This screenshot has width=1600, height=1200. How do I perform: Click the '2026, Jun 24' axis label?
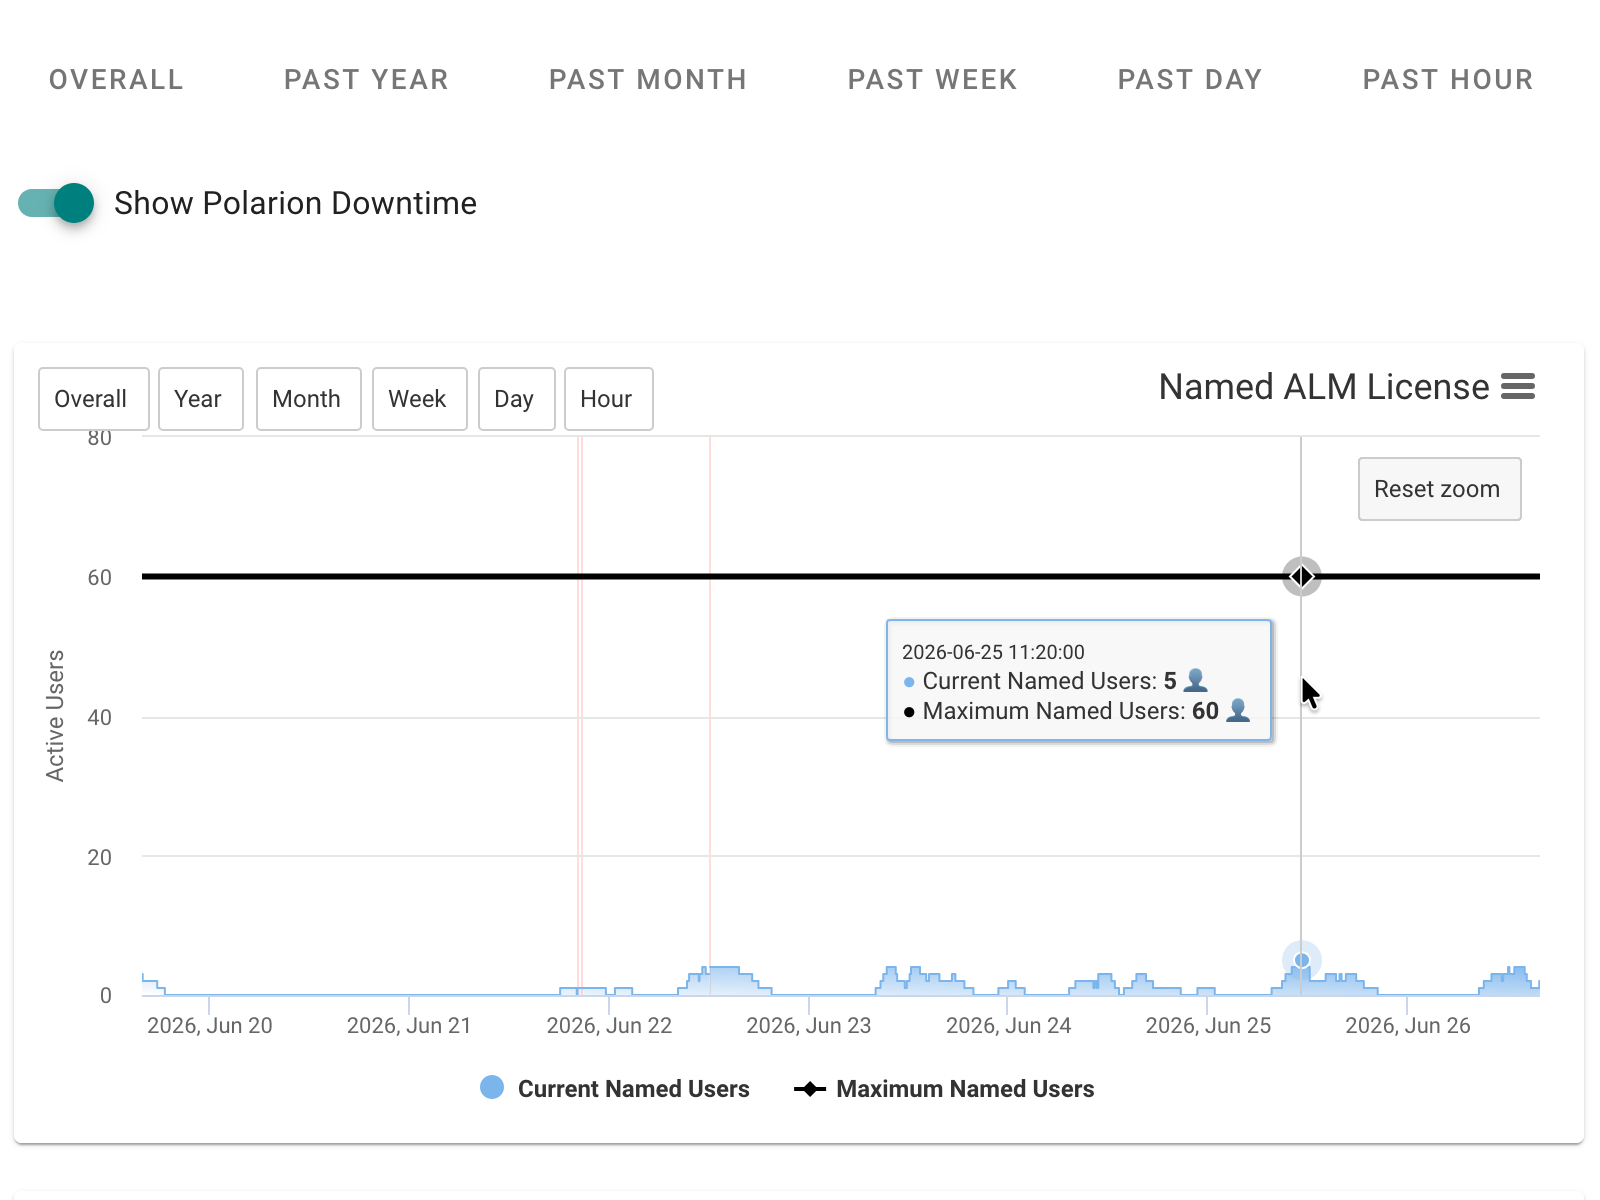[x=1009, y=1026]
